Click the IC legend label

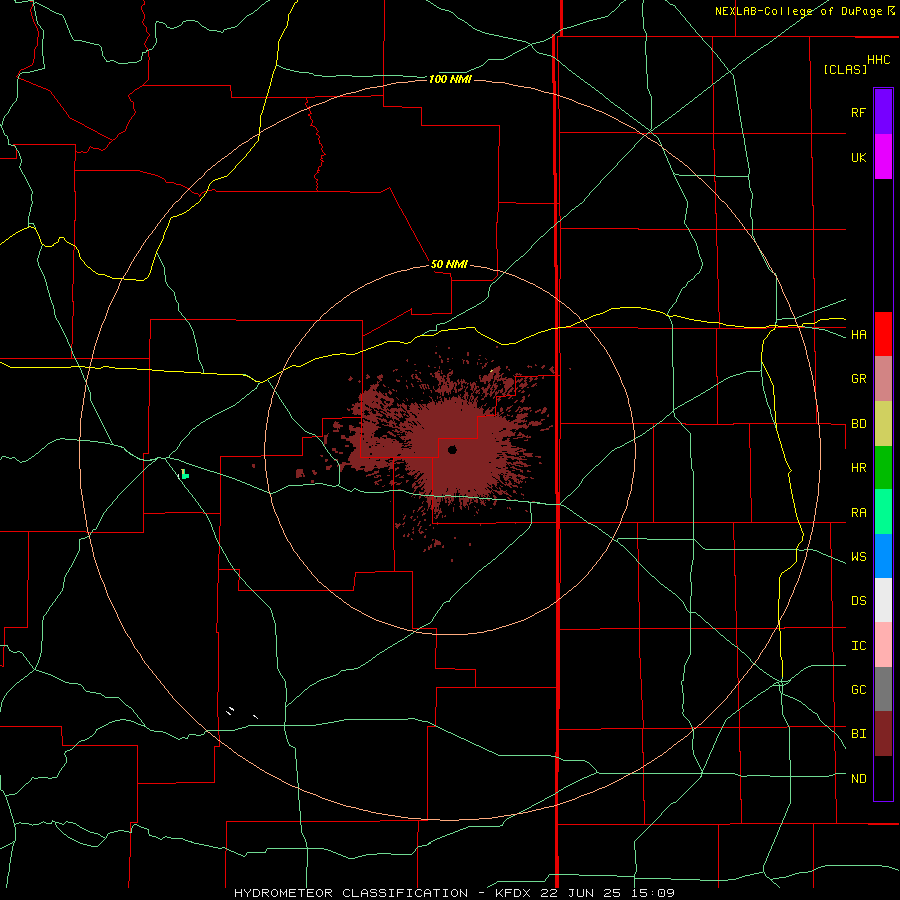[x=858, y=646]
